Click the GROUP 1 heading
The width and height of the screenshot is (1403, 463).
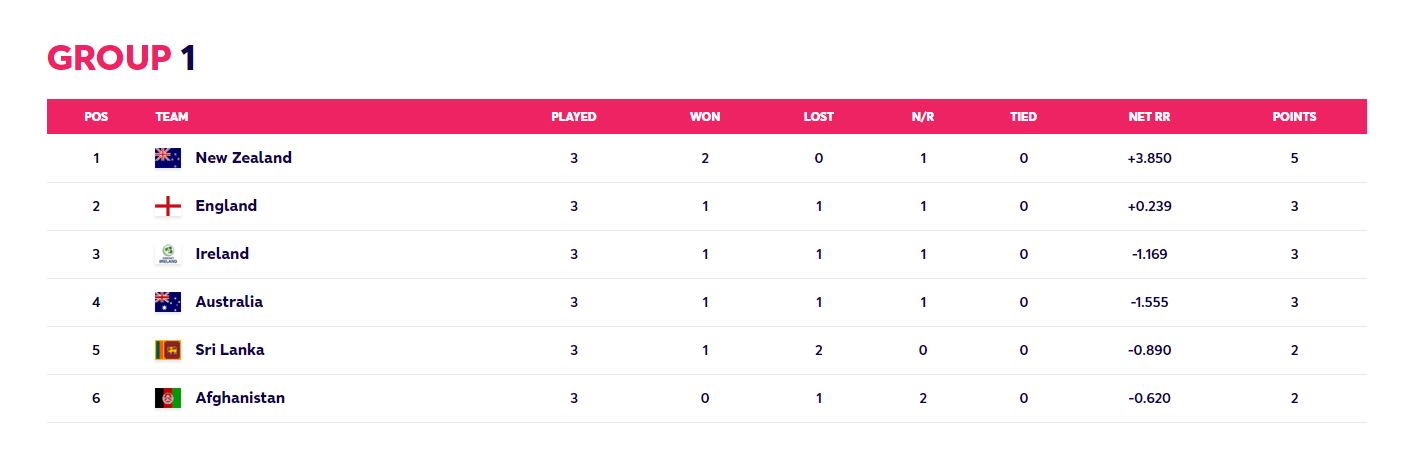point(122,59)
